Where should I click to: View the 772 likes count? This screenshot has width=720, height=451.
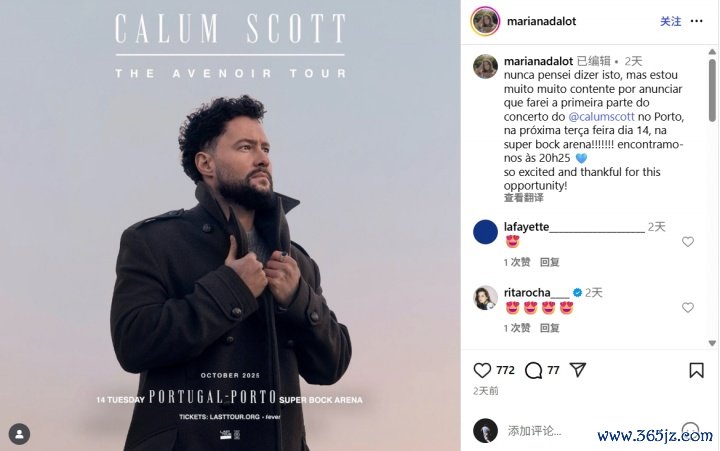(505, 370)
